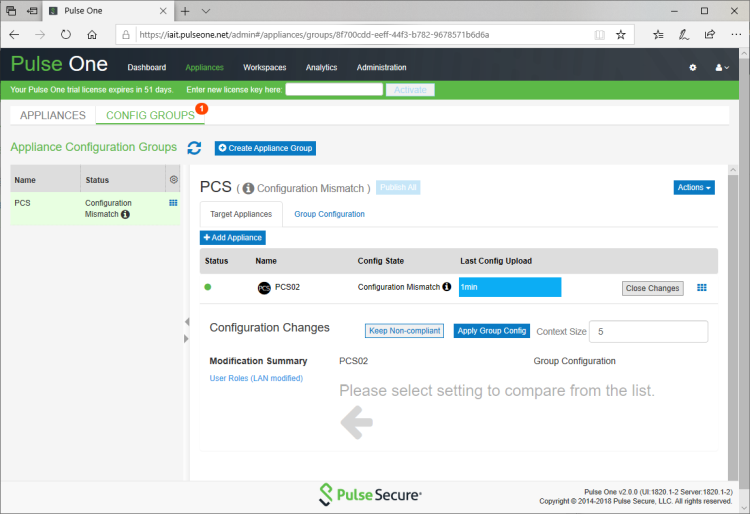Open User Roles (LAN modified) link
Viewport: 750px width, 514px height.
256,378
